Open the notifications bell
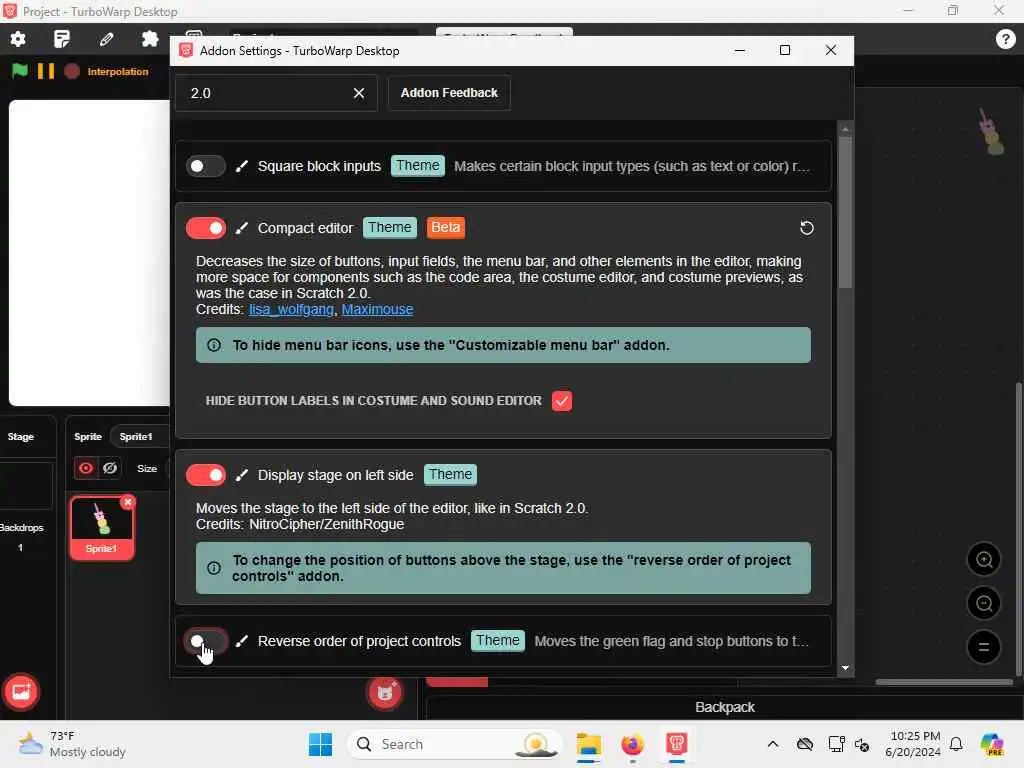1024x768 pixels. click(x=956, y=744)
